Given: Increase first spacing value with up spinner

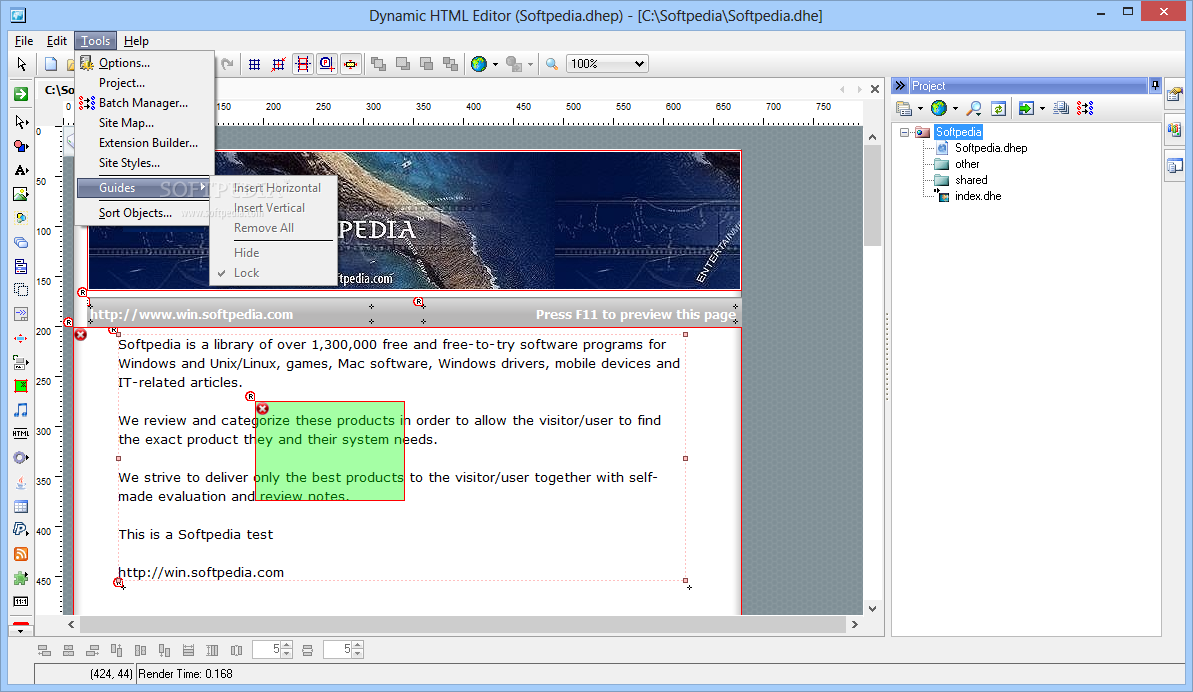Looking at the screenshot, I should pos(287,646).
